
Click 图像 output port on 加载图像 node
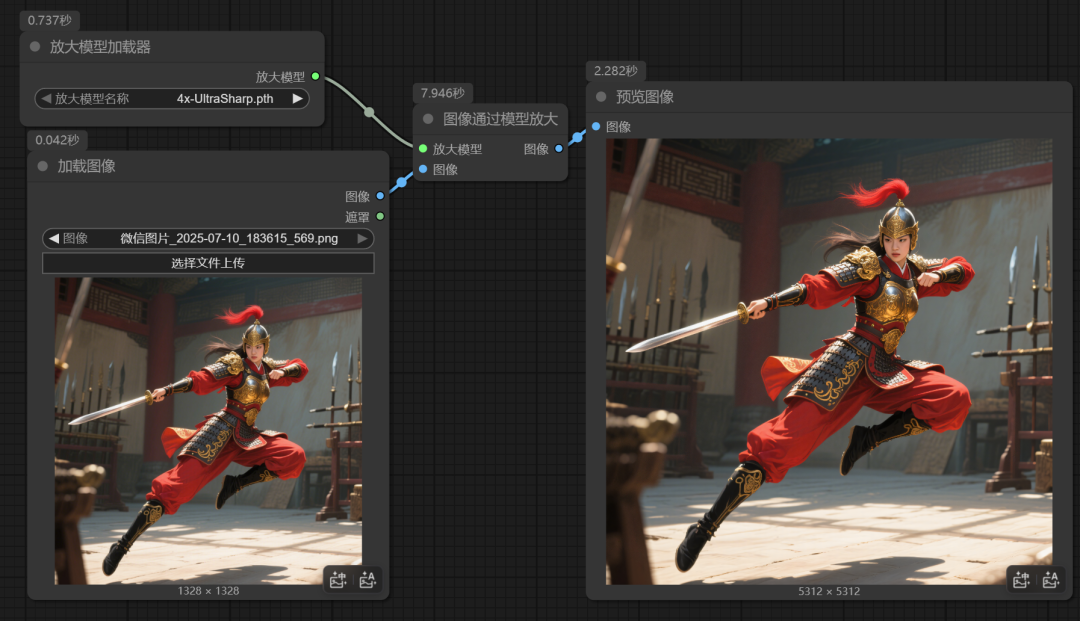click(x=380, y=196)
